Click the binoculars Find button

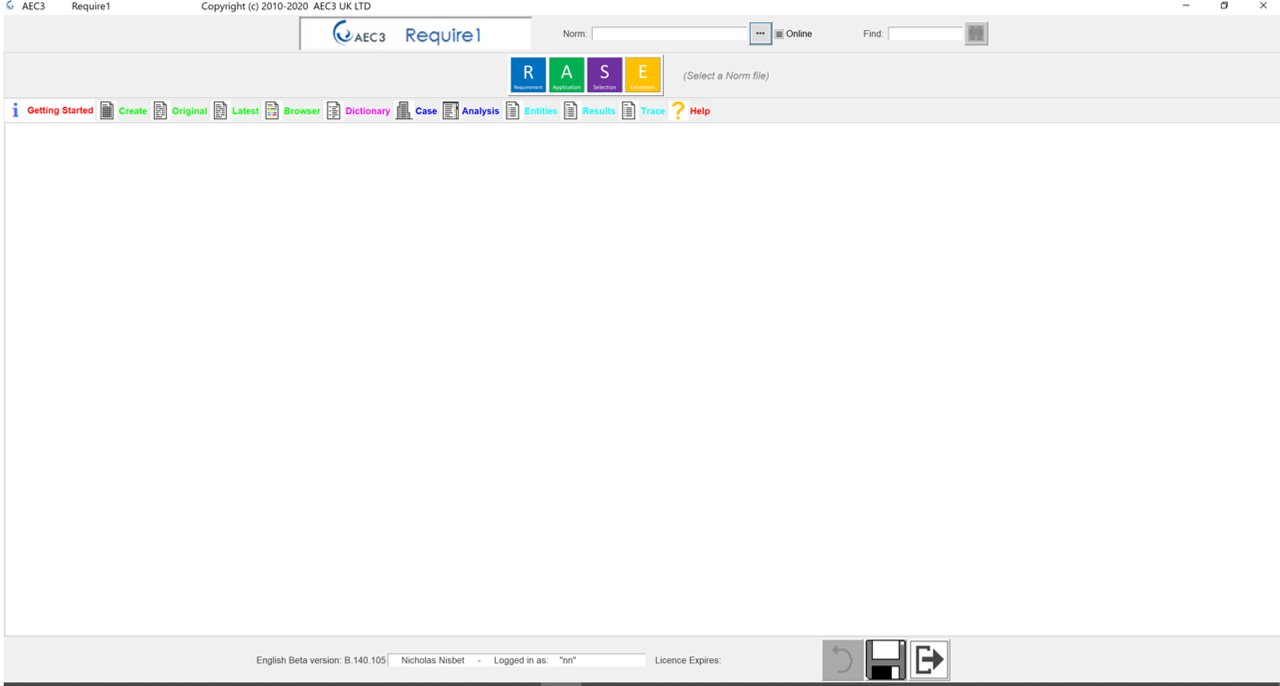(976, 34)
